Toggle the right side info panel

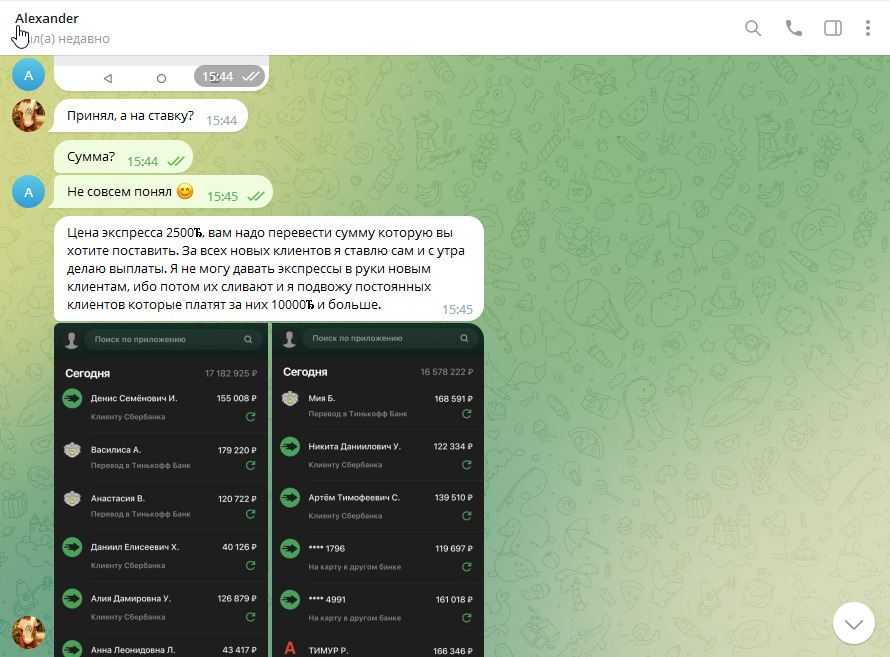pos(833,28)
